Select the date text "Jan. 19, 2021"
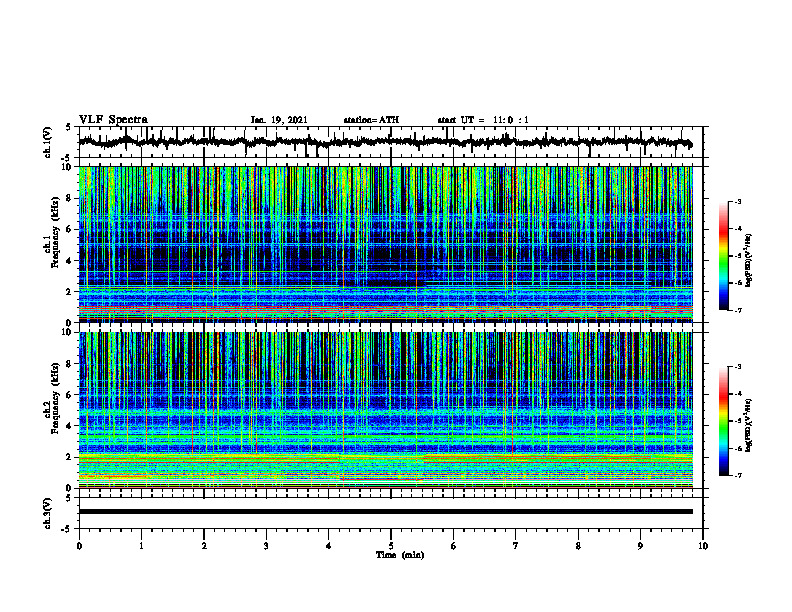This screenshot has height=612, width=792. click(x=279, y=120)
